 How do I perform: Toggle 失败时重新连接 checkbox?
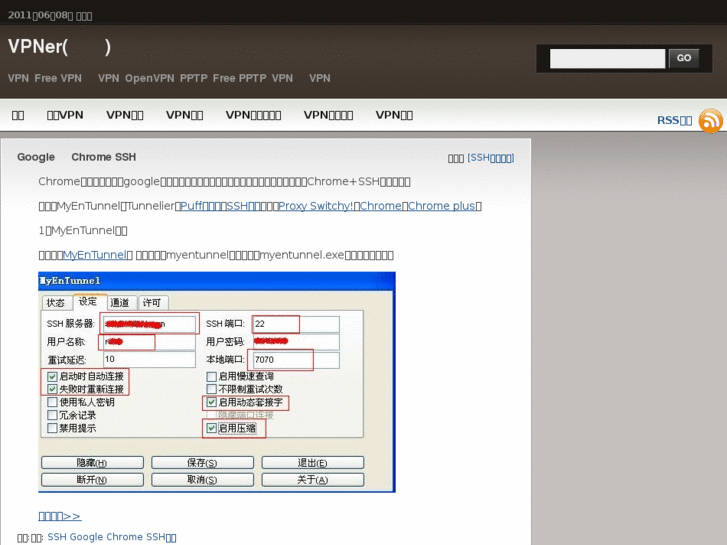52,389
